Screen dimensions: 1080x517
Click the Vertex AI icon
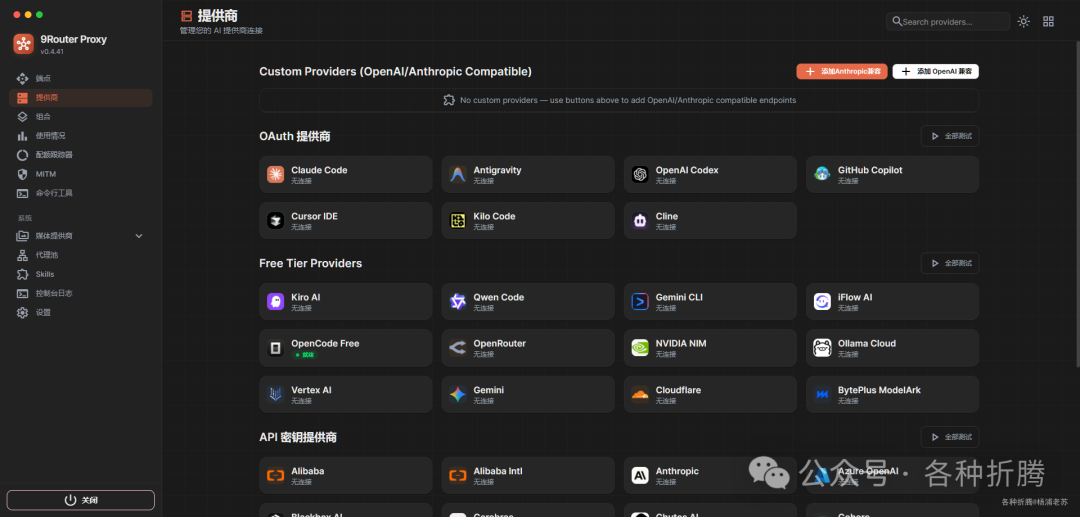[x=276, y=394]
